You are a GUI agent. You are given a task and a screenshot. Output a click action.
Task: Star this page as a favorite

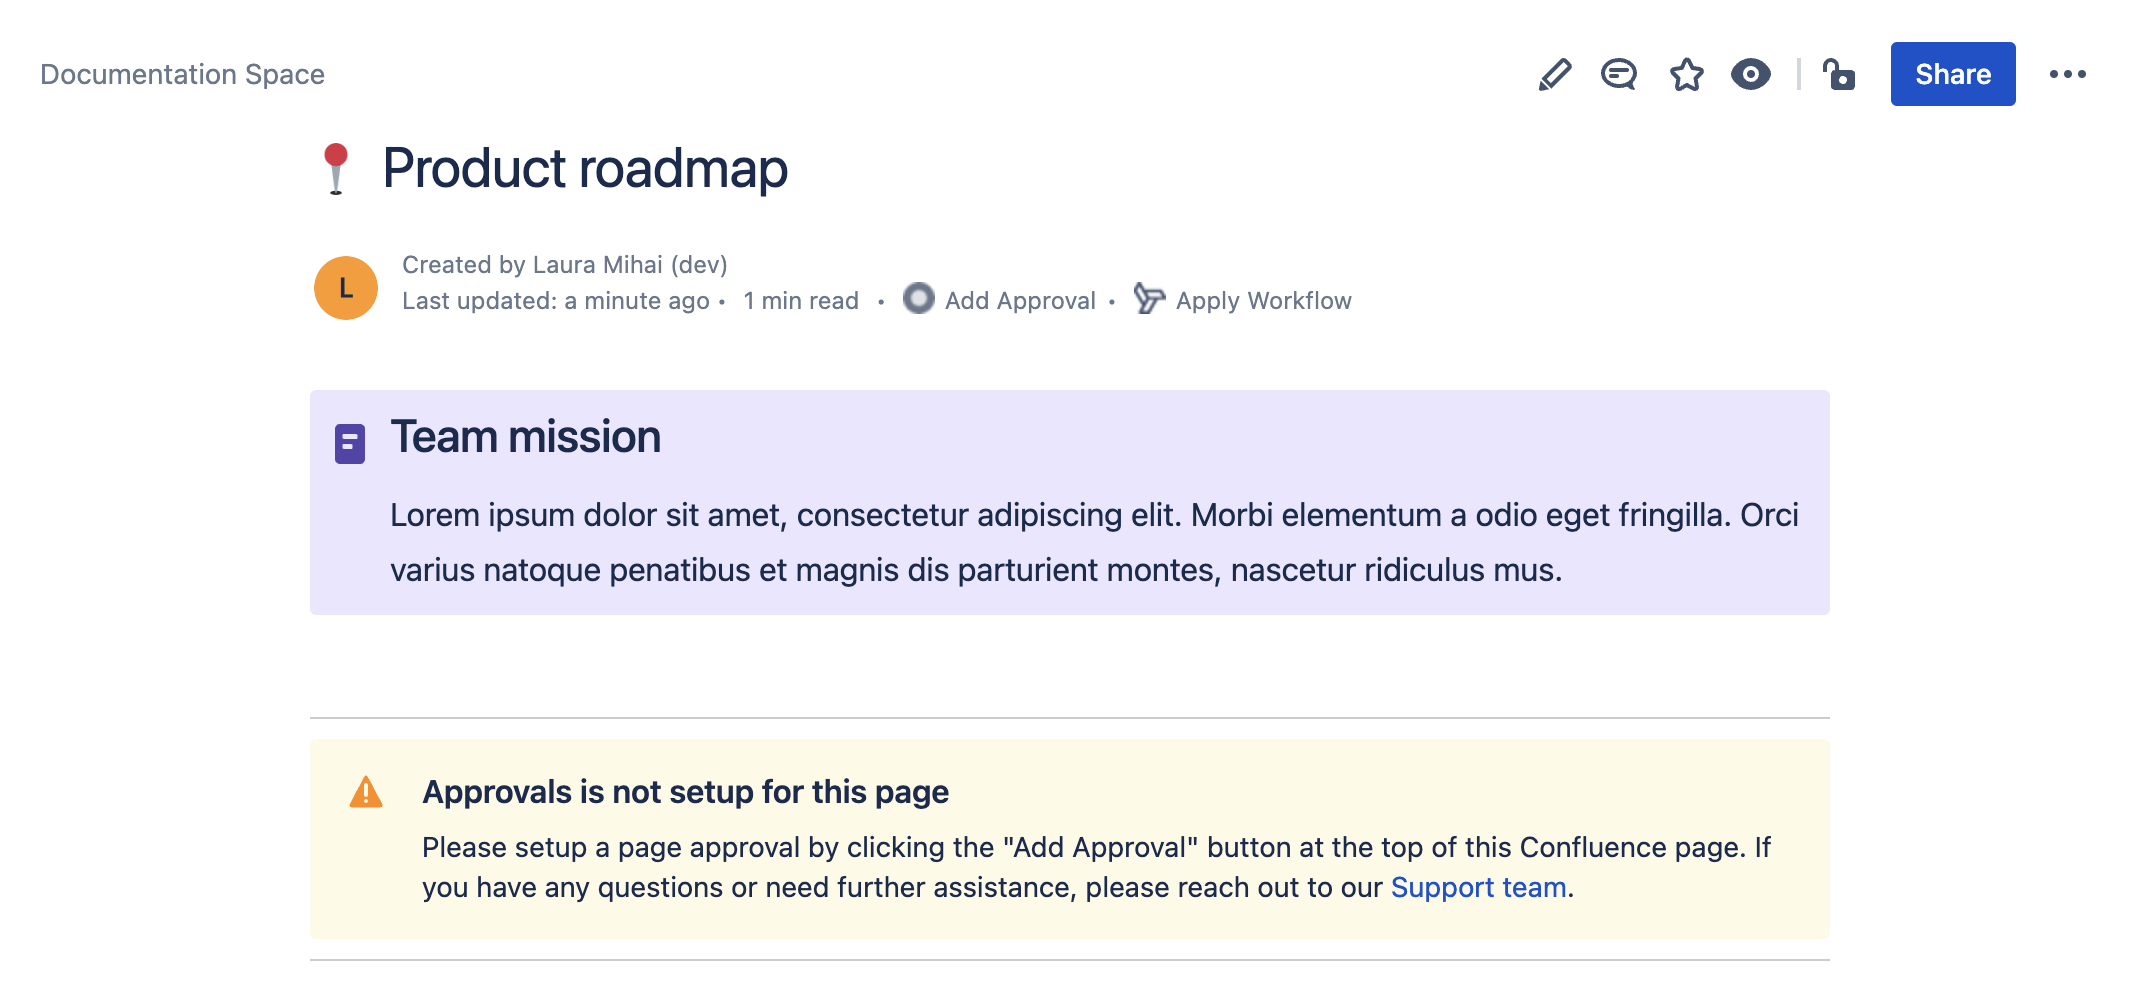(x=1686, y=75)
